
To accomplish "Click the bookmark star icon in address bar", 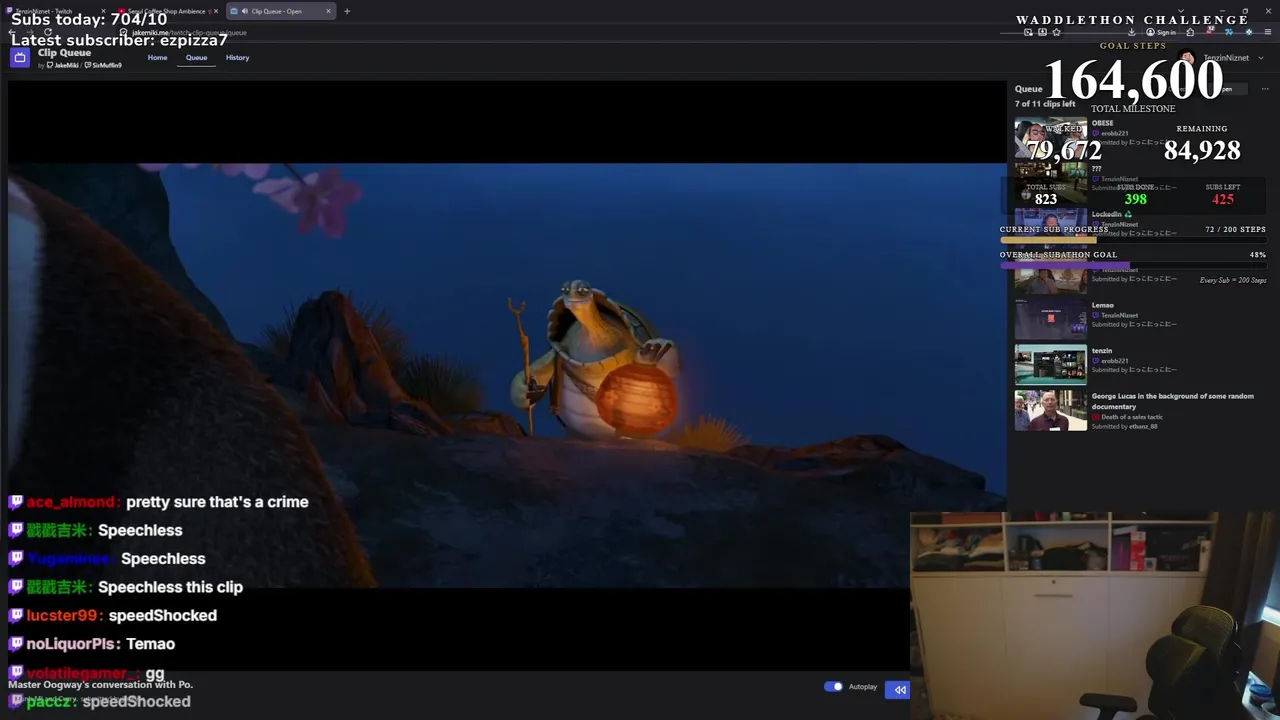I will pos(1056,32).
